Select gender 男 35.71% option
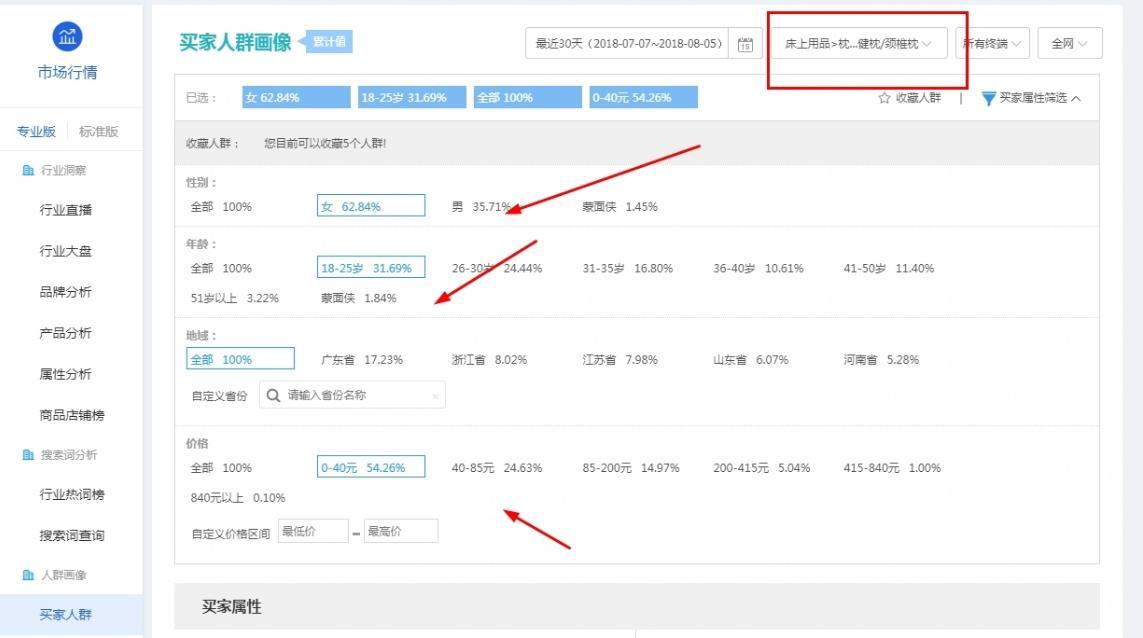 click(x=481, y=207)
